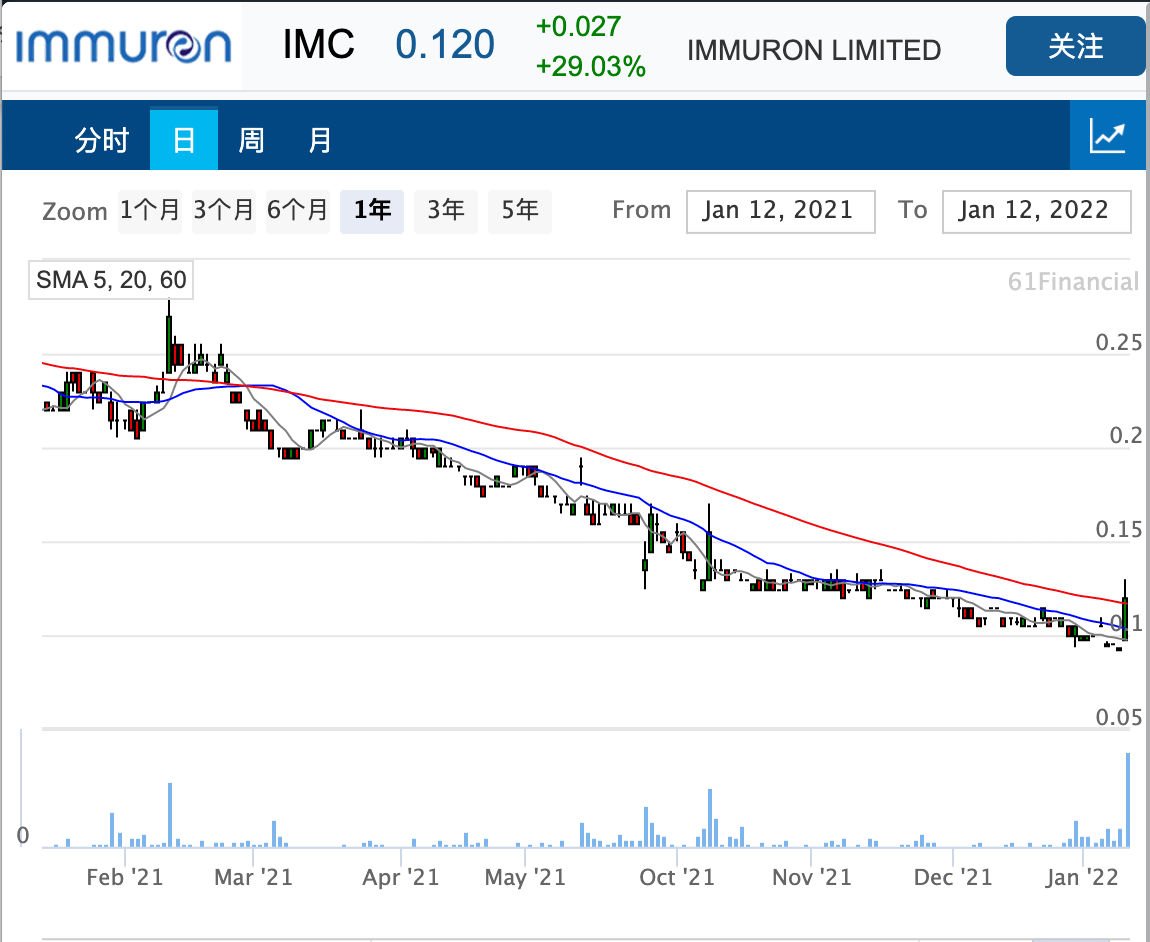This screenshot has width=1150, height=942.
Task: Switch to the 月 monthly tab
Action: coord(319,139)
